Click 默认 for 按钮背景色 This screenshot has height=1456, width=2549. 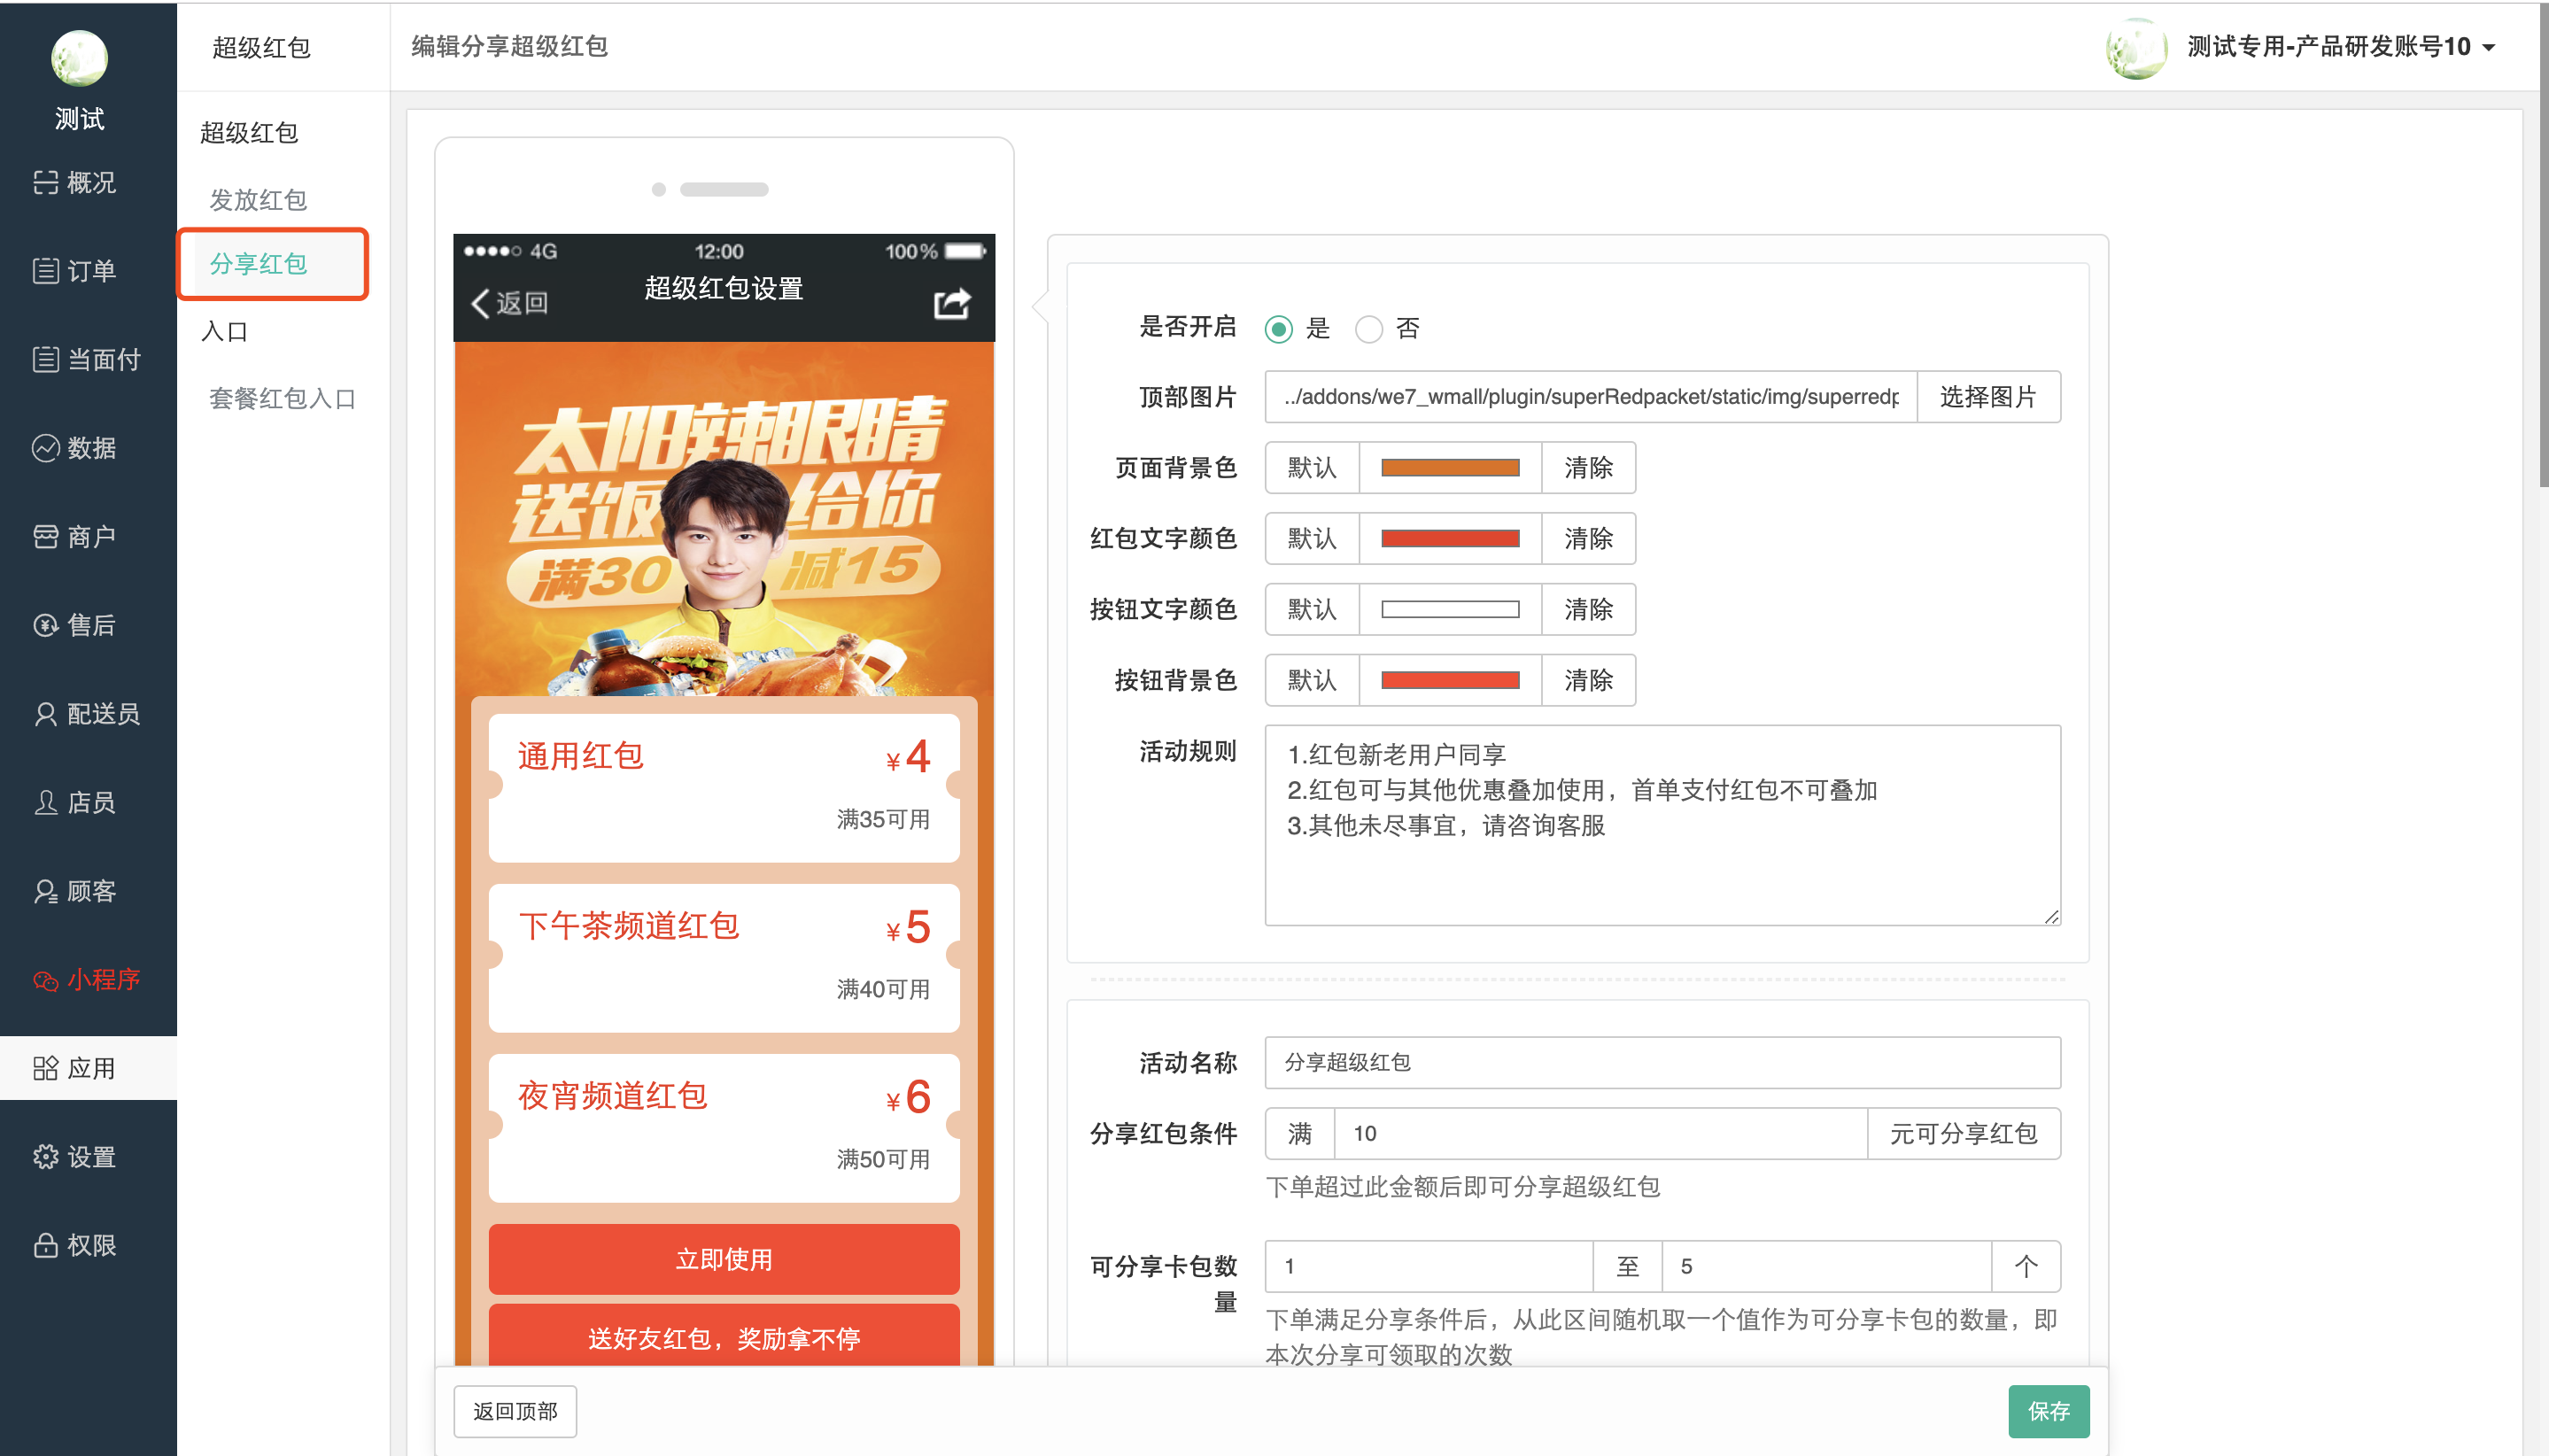point(1312,681)
